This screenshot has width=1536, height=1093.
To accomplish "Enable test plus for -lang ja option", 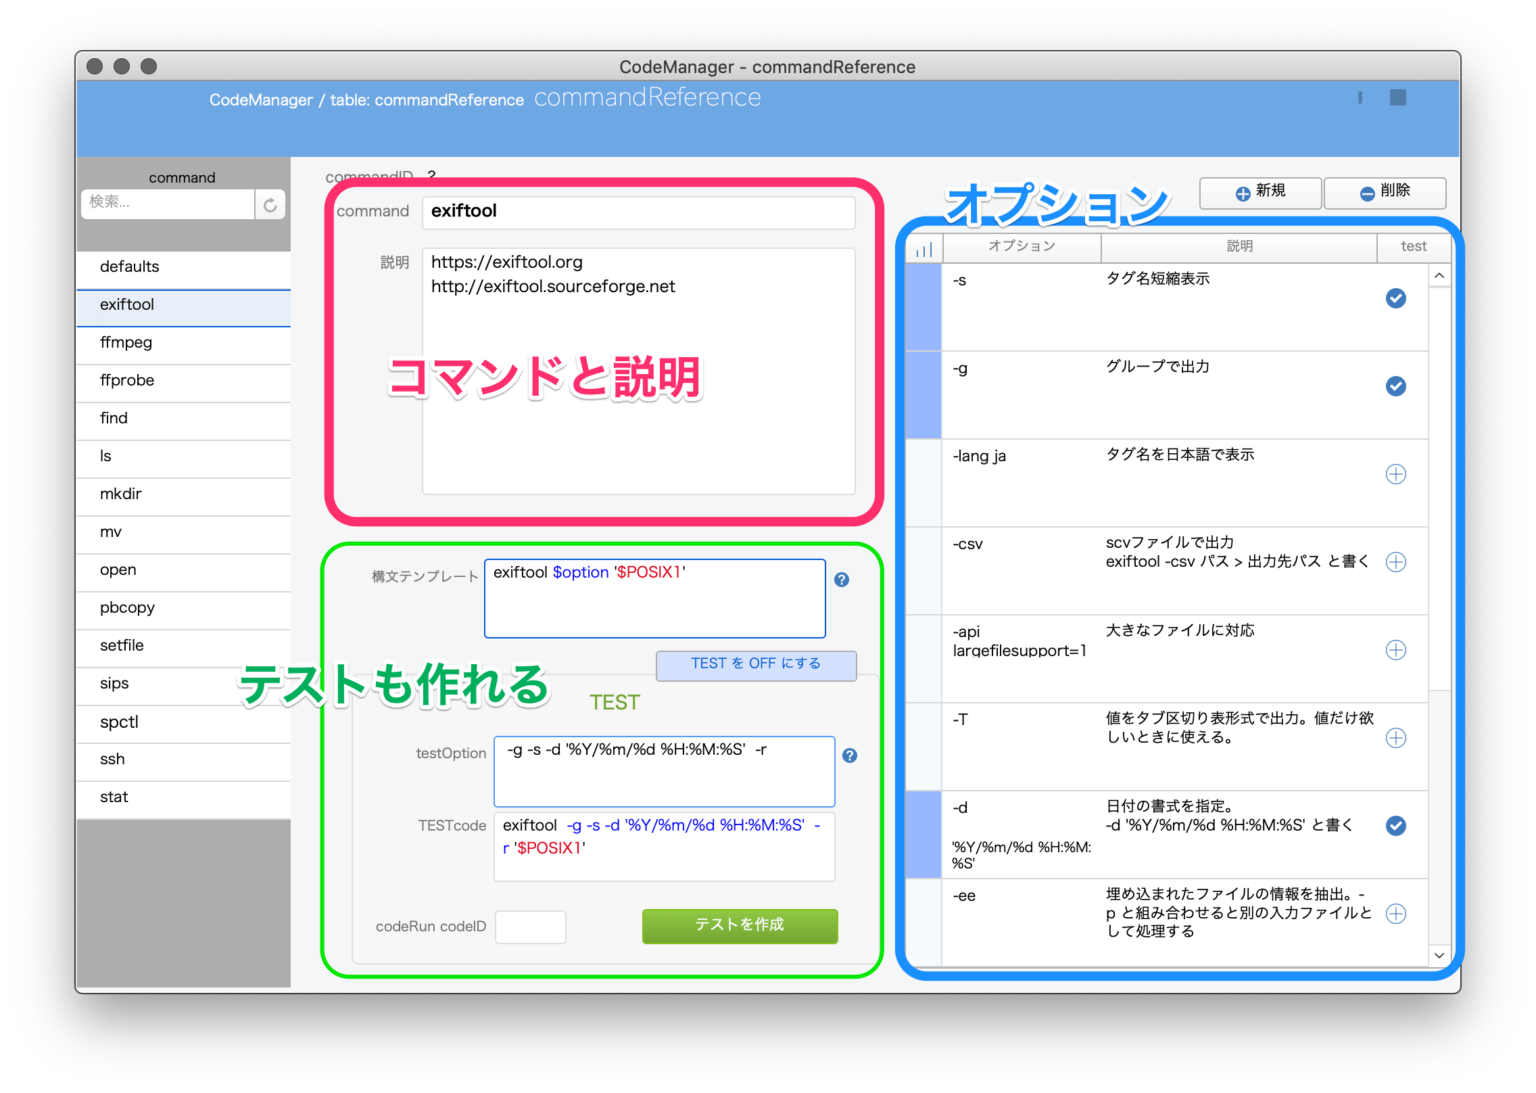I will 1396,474.
